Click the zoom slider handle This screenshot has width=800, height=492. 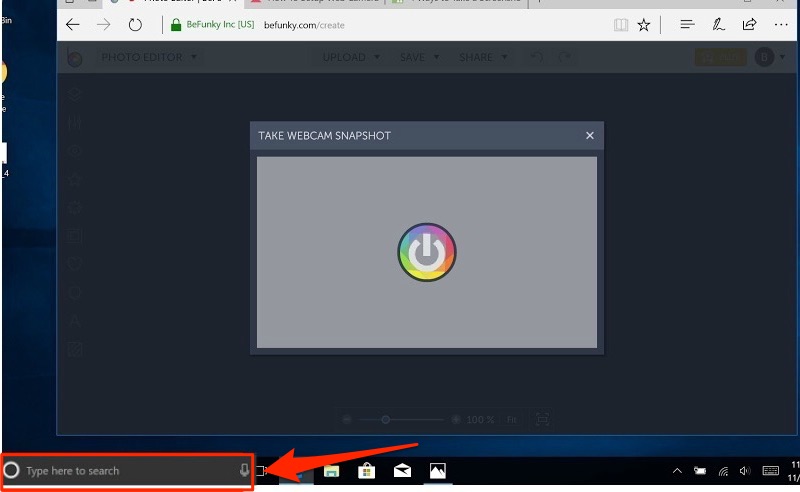(386, 420)
